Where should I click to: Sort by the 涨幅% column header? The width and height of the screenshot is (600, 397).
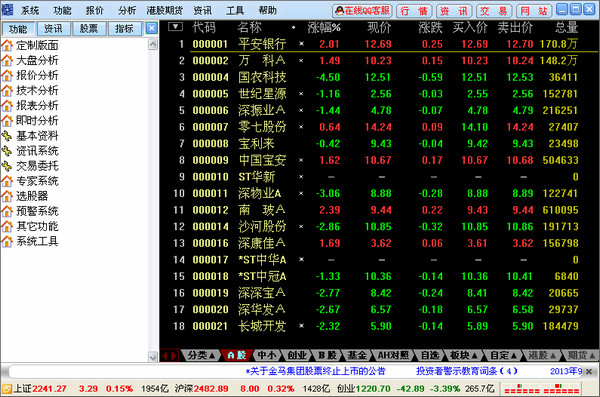(x=324, y=28)
